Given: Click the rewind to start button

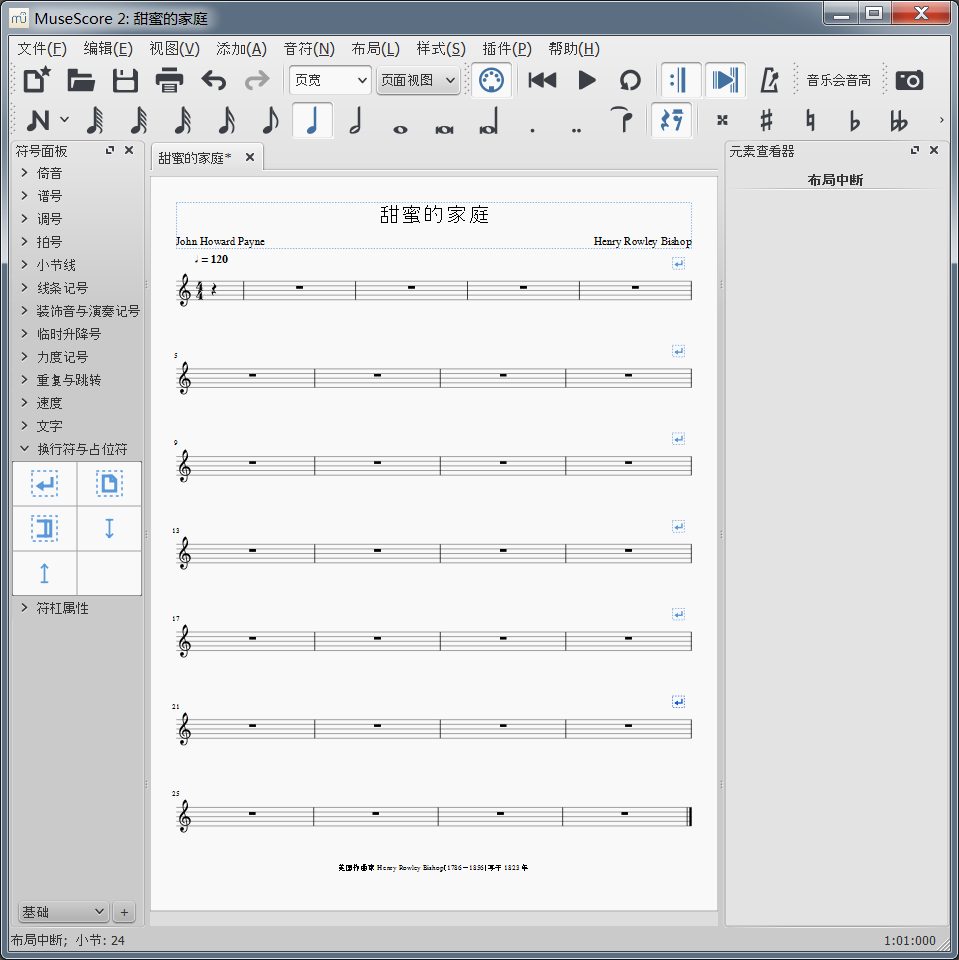Looking at the screenshot, I should pyautogui.click(x=542, y=80).
